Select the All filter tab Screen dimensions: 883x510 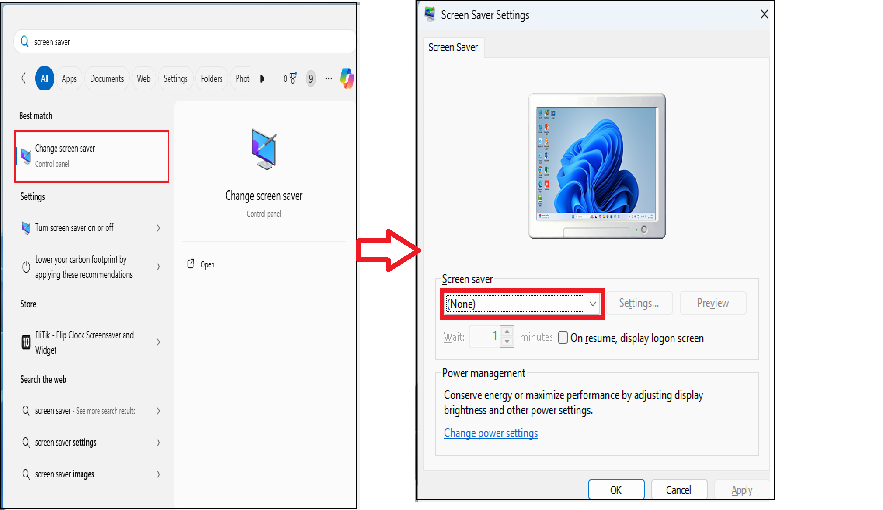44,78
